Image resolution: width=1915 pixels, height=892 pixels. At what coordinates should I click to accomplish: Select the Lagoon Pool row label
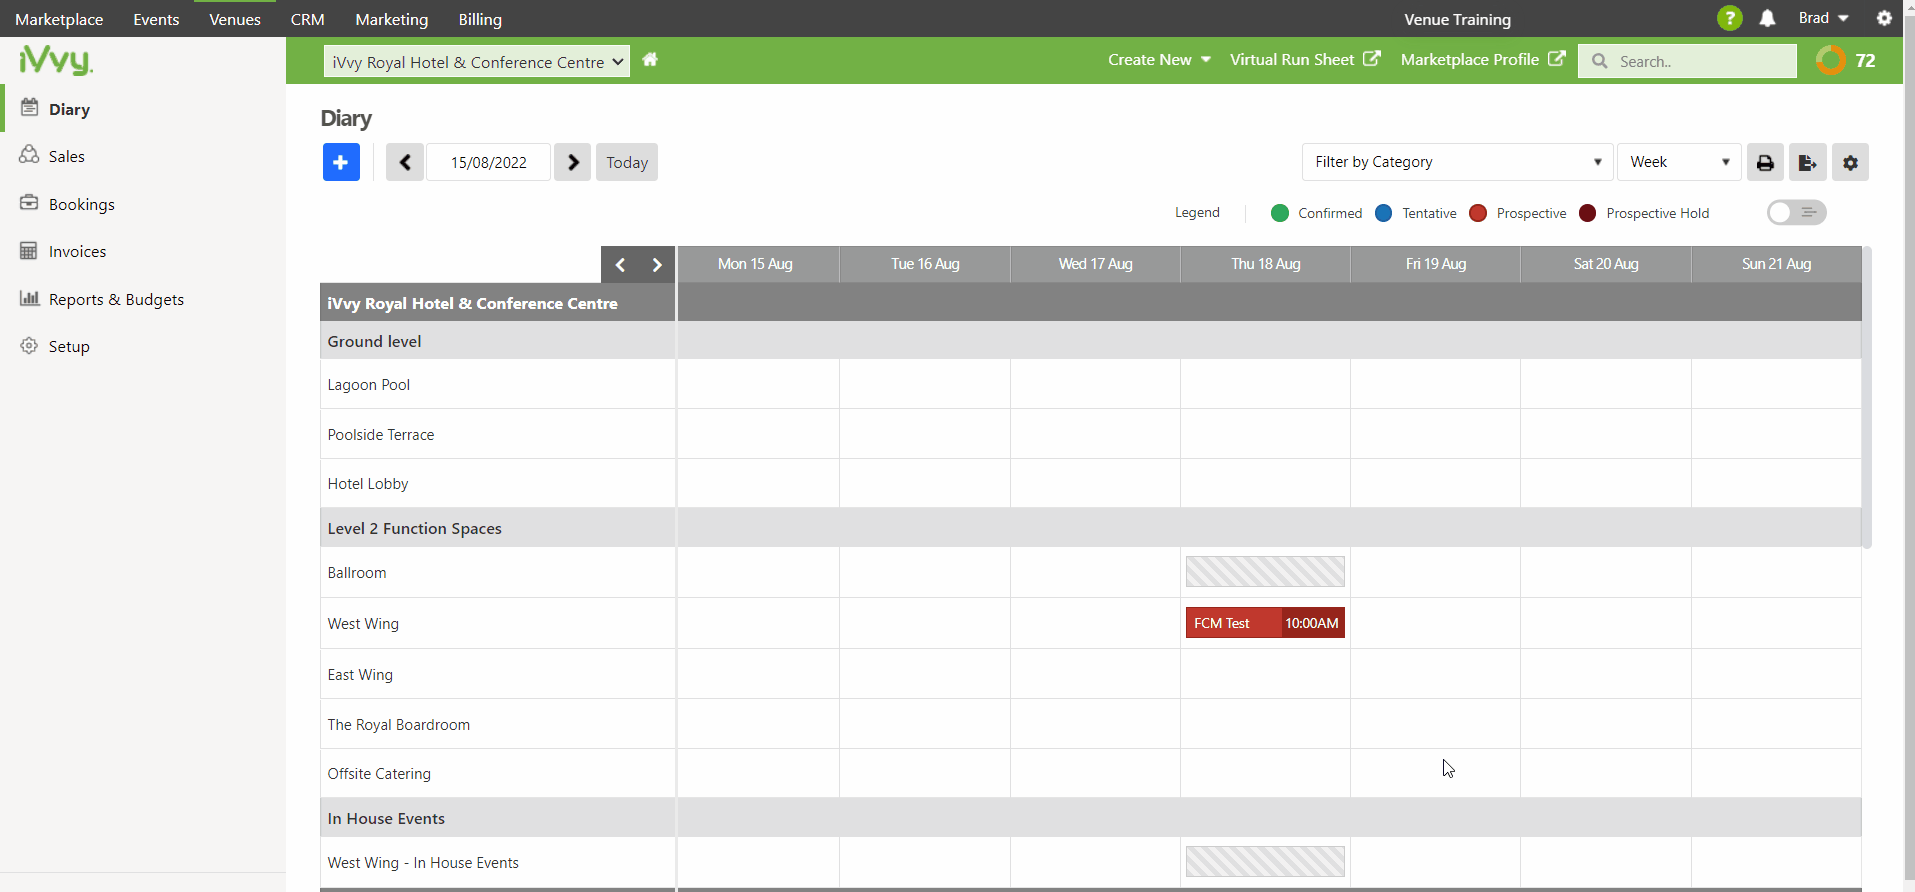369,385
